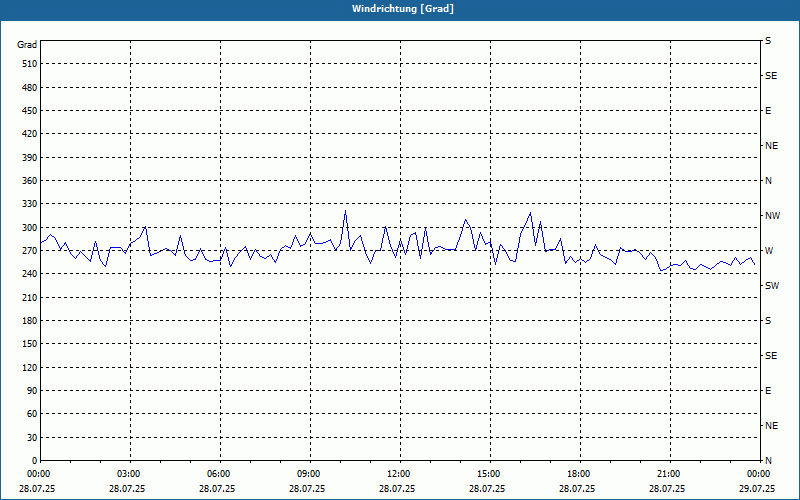This screenshot has height=500, width=800.
Task: Select the 270 degree axis label
Action: [x=30, y=251]
